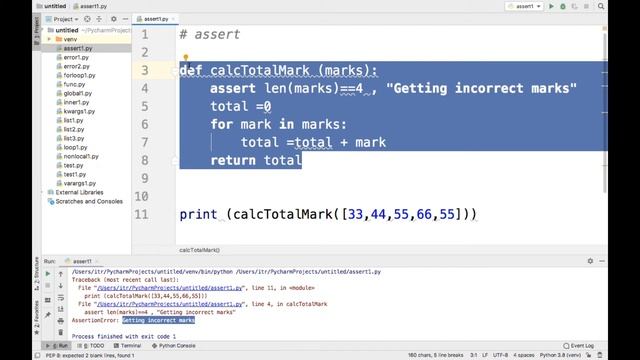Open list3.py from project tree
Viewport: 640px width, 360px height.
click(73, 138)
